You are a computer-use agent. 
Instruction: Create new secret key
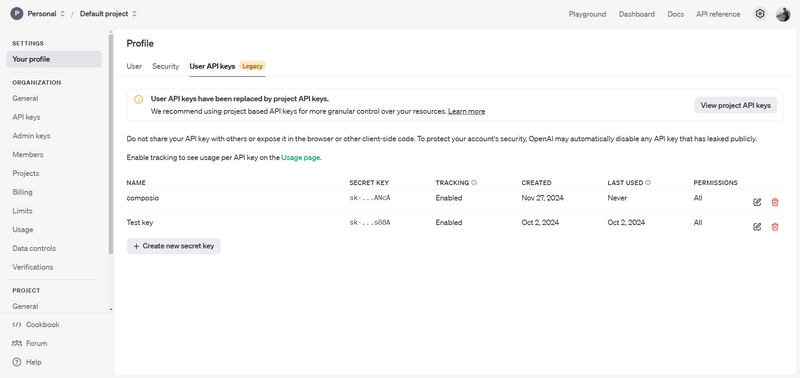[173, 246]
